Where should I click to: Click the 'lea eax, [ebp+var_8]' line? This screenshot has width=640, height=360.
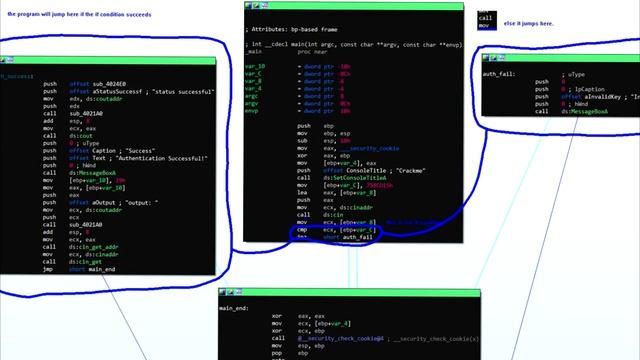point(337,192)
